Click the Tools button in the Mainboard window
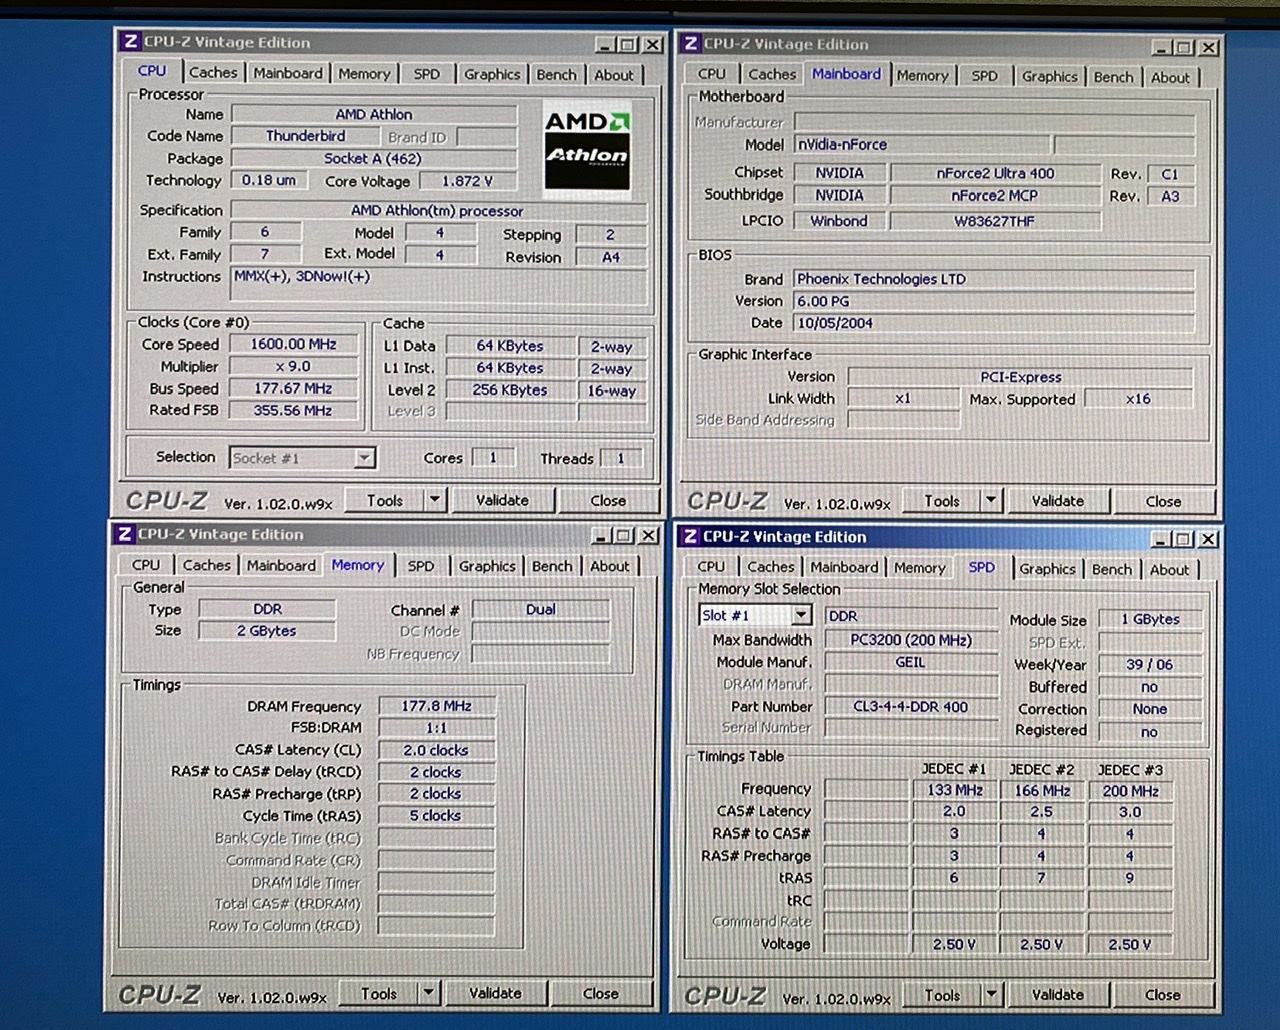Screen dimensions: 1280x1030 click(941, 501)
